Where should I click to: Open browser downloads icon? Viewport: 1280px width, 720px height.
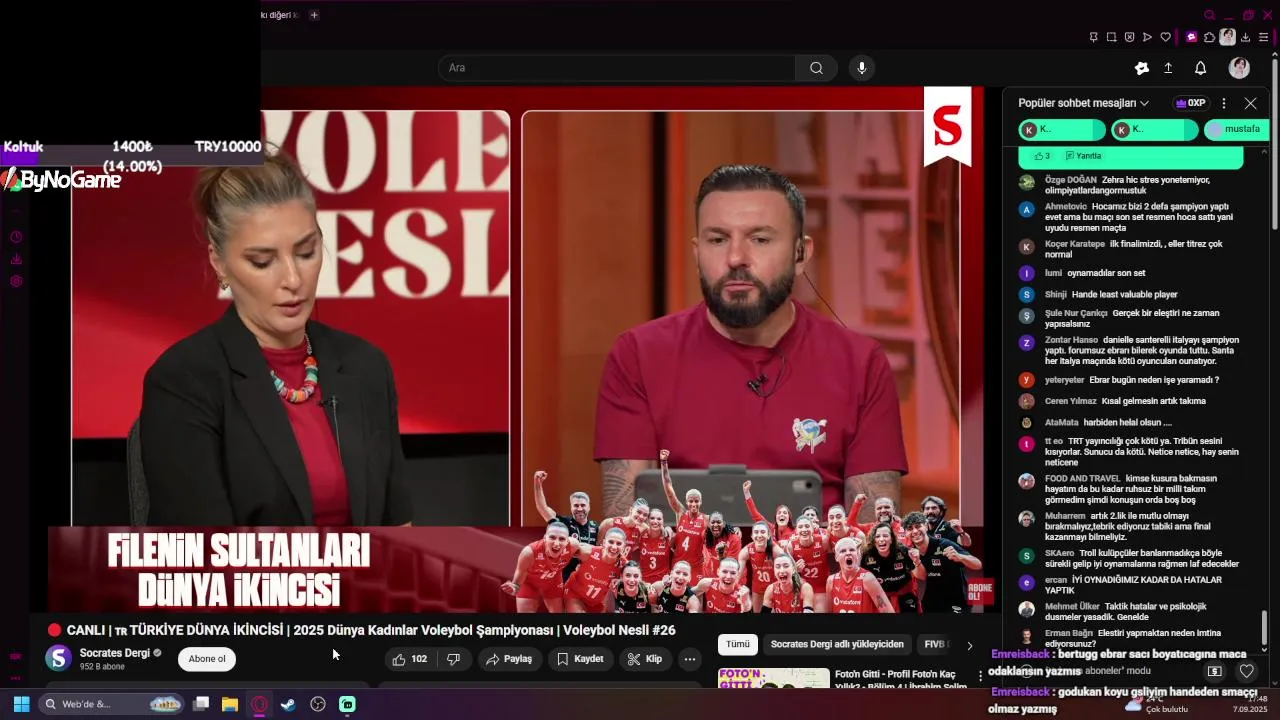coord(1246,37)
